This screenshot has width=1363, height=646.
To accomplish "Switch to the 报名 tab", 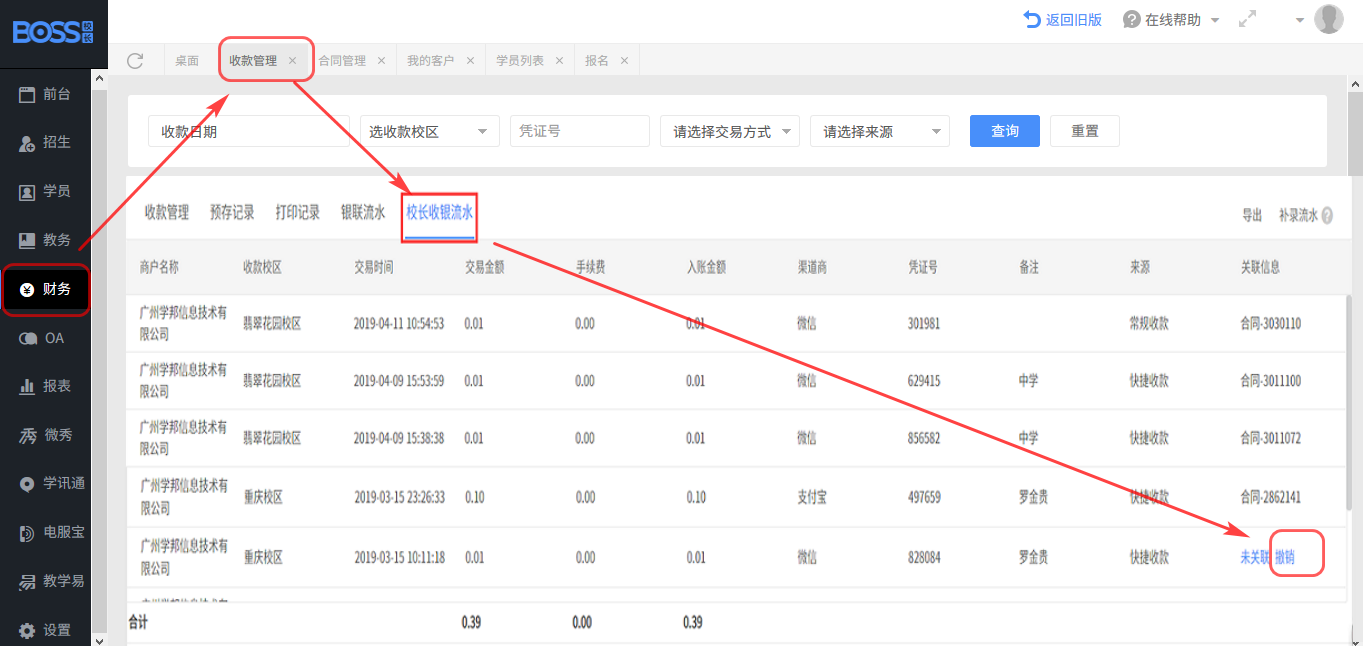I will click(x=597, y=61).
